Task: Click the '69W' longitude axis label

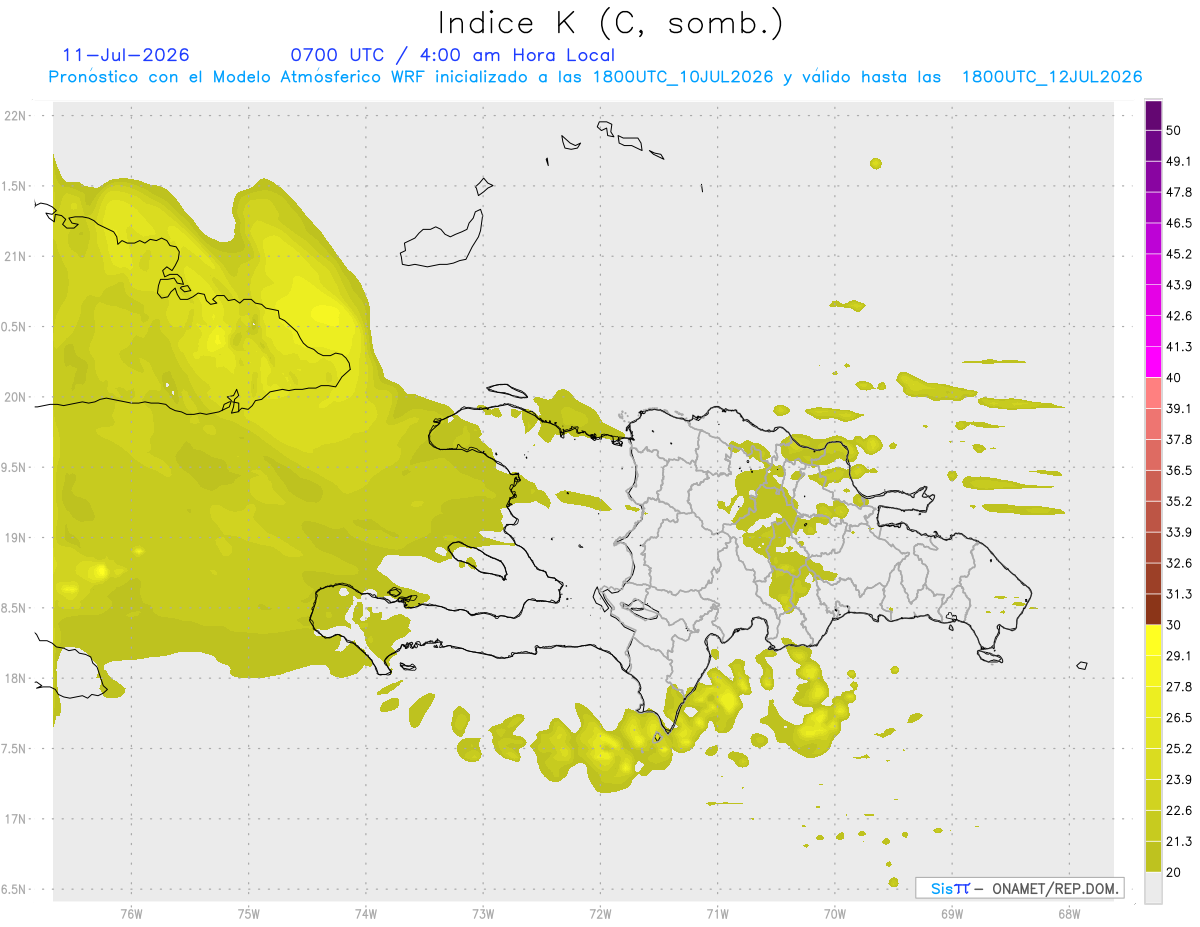Action: pyautogui.click(x=952, y=914)
